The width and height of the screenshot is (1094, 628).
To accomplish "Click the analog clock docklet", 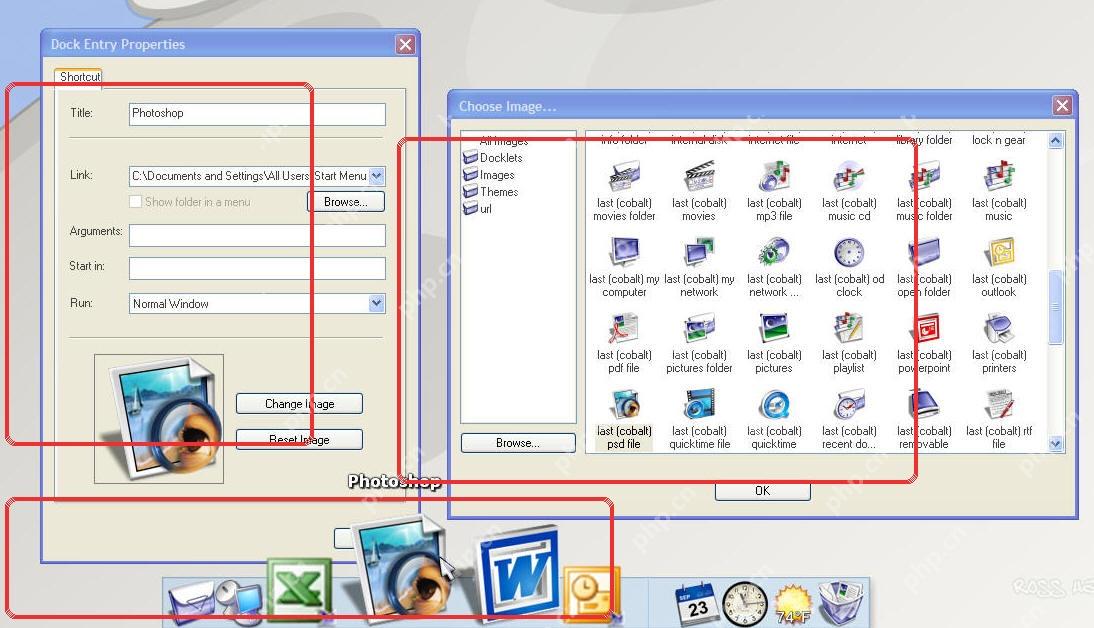I will click(744, 604).
